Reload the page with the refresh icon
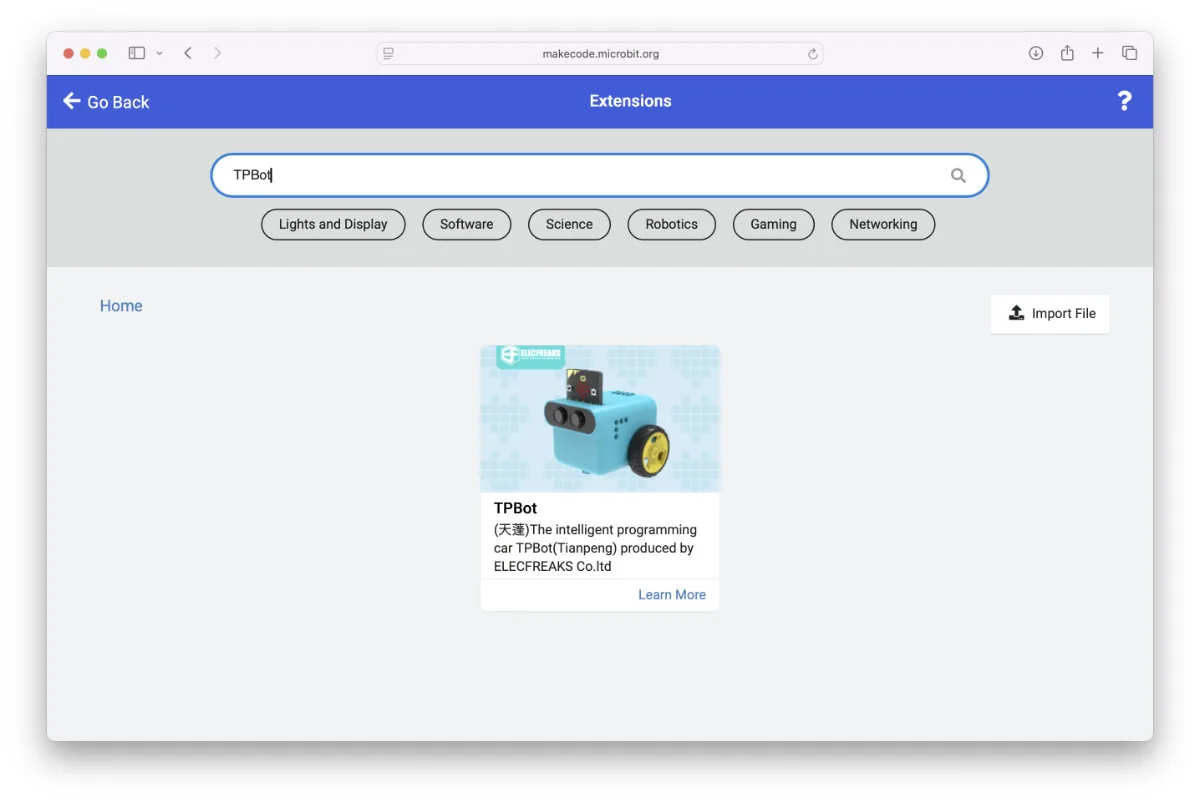This screenshot has height=803, width=1200. 813,54
